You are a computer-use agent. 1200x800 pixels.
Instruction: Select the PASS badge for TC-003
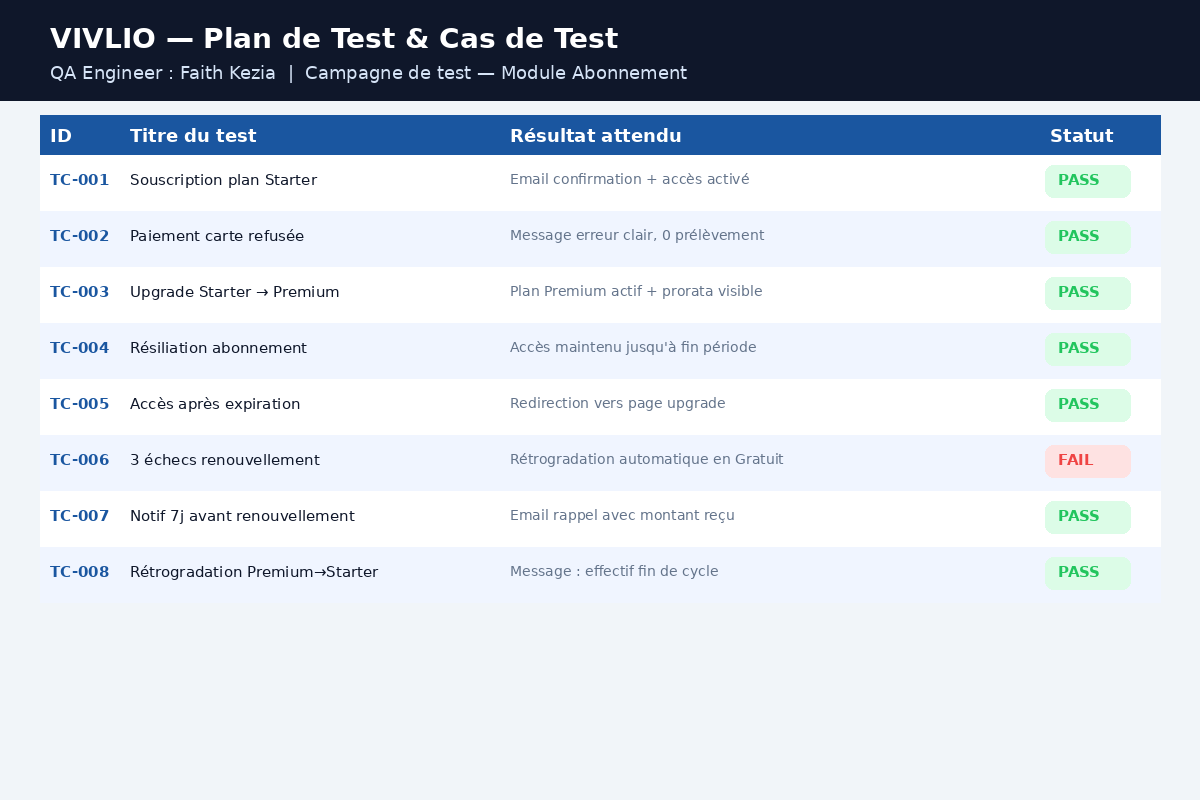pyautogui.click(x=1088, y=293)
